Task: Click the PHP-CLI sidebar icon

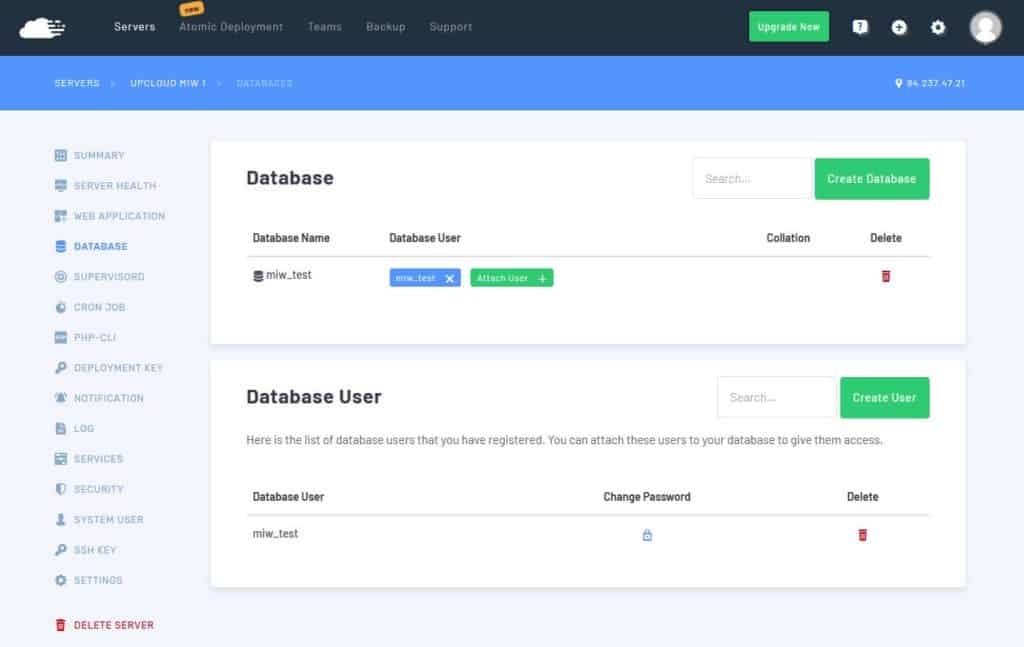Action: 61,338
